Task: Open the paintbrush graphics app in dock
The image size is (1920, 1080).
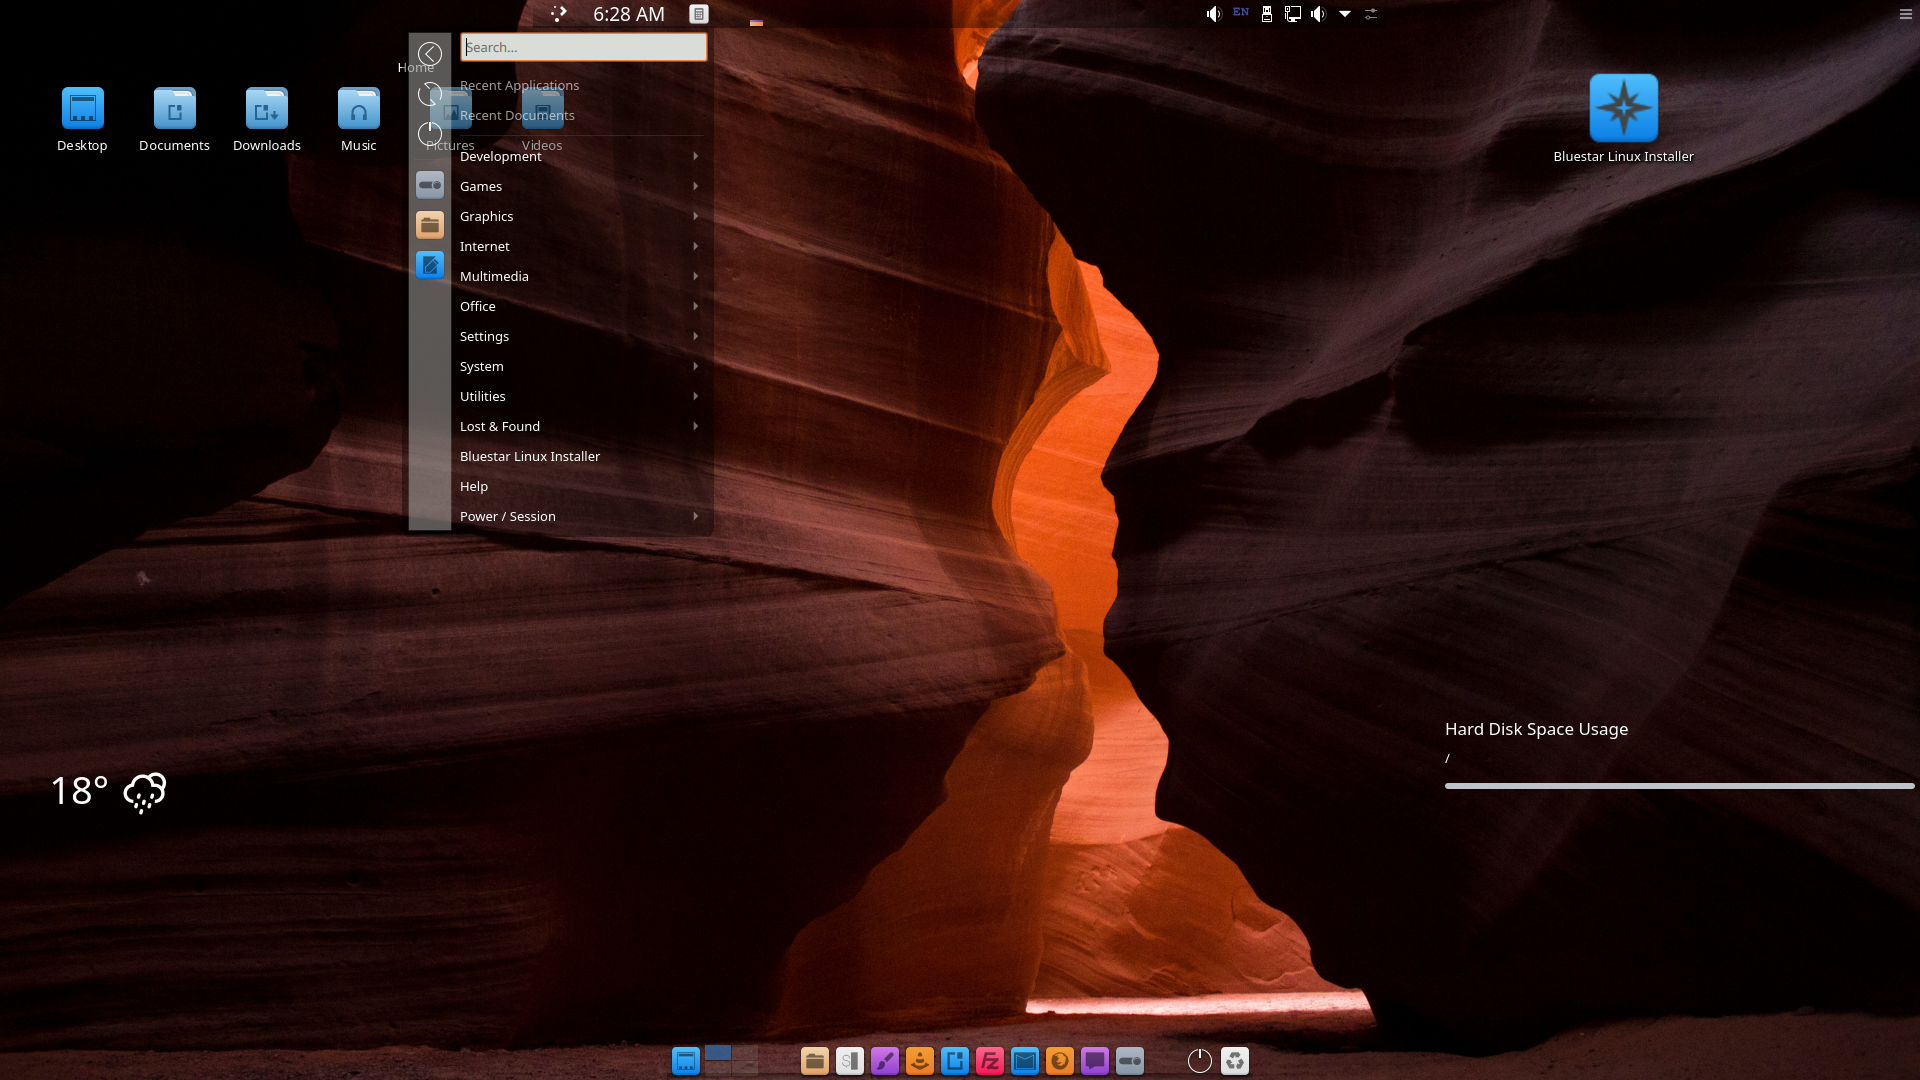Action: click(x=885, y=1061)
